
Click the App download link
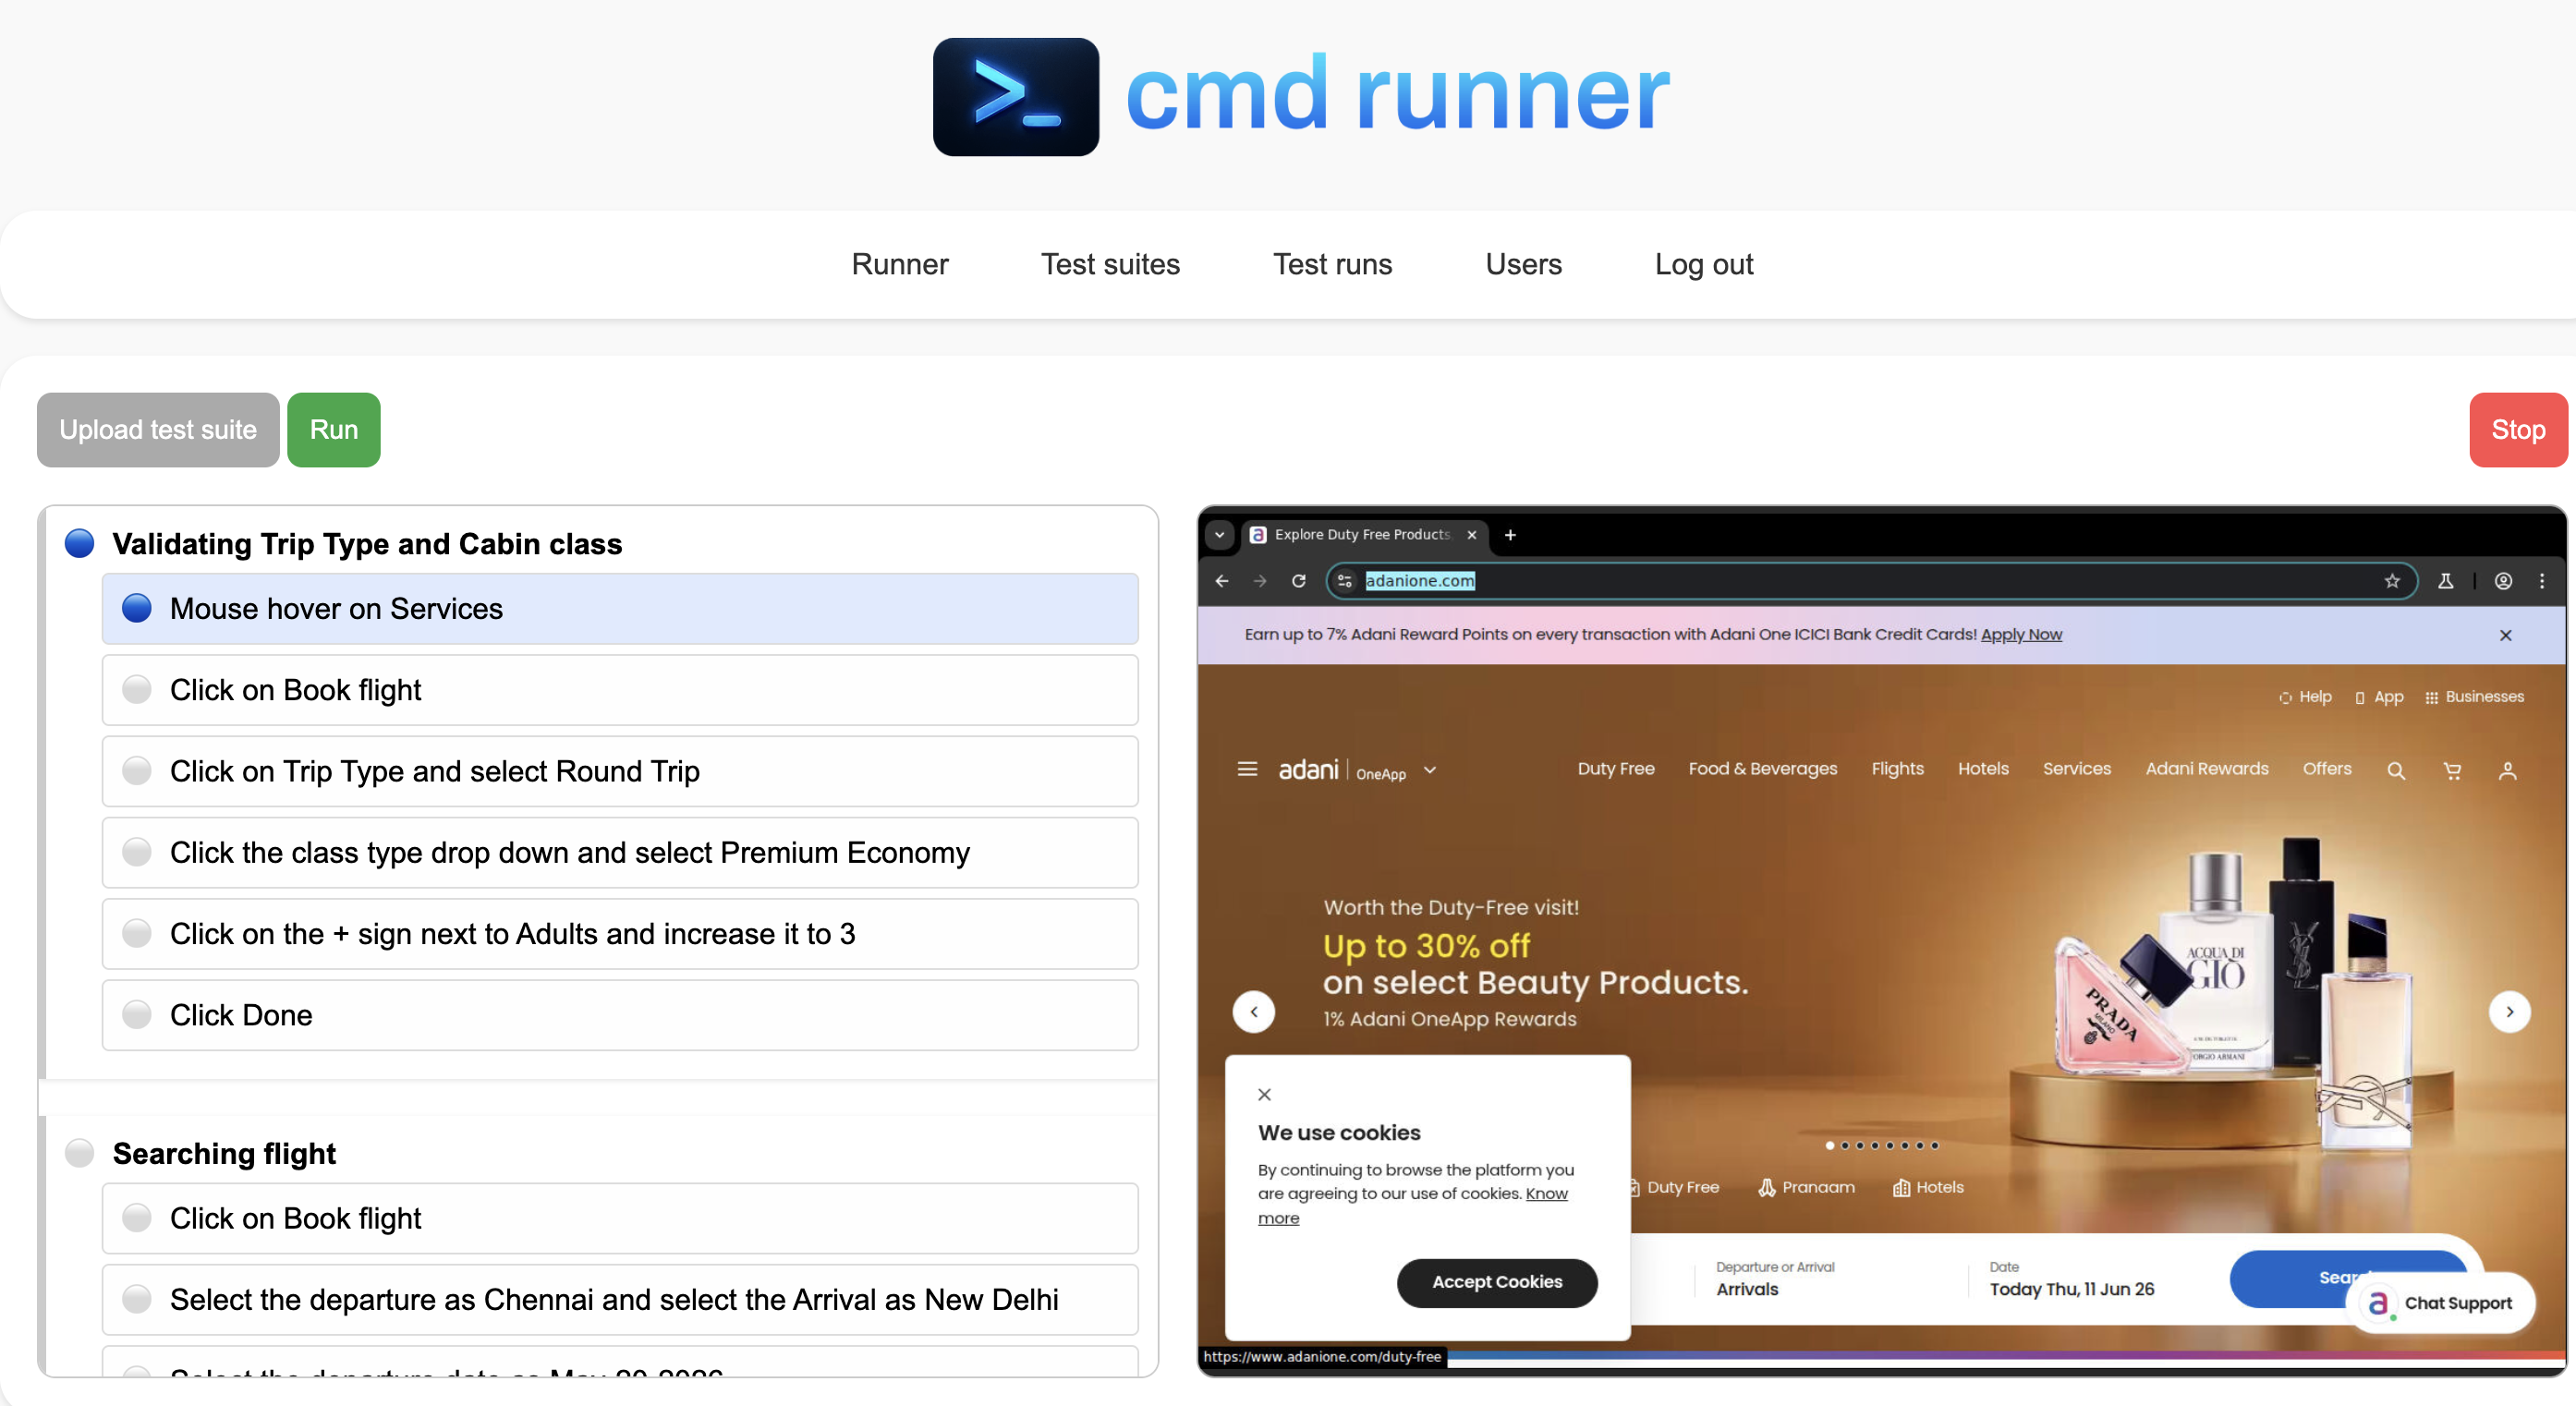click(2379, 697)
